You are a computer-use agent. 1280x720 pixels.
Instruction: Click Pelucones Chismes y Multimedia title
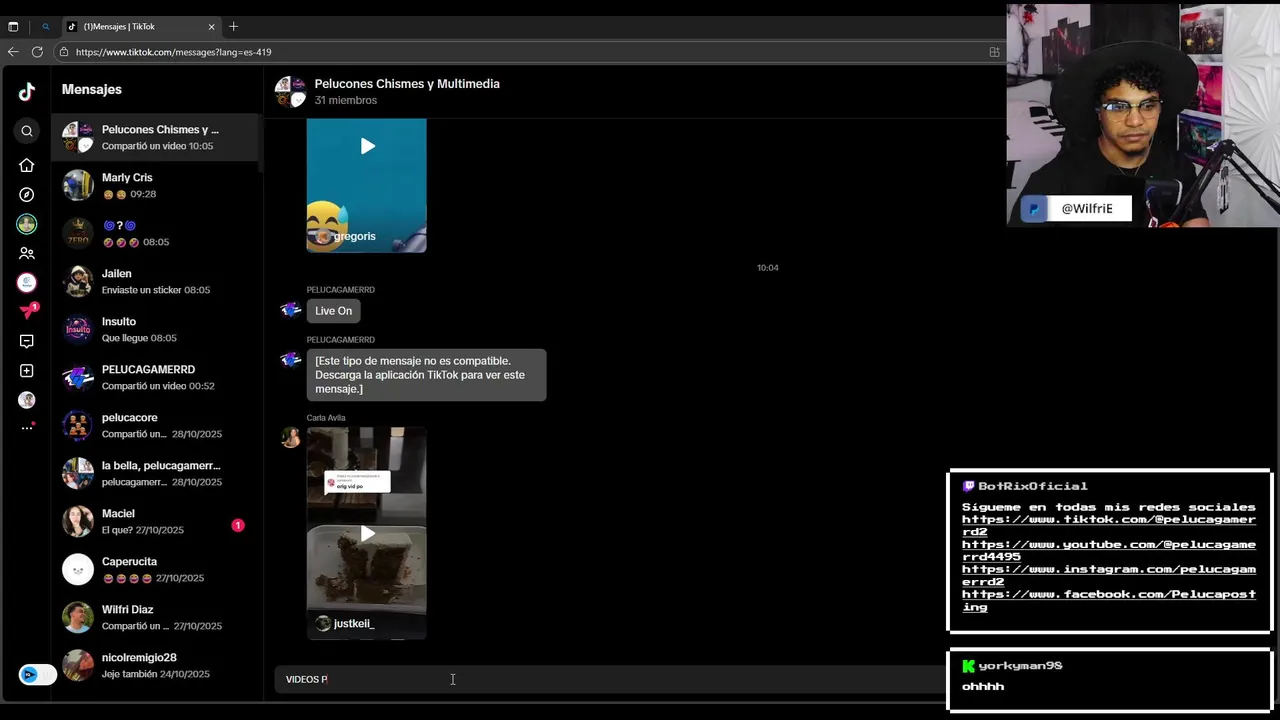pyautogui.click(x=407, y=84)
